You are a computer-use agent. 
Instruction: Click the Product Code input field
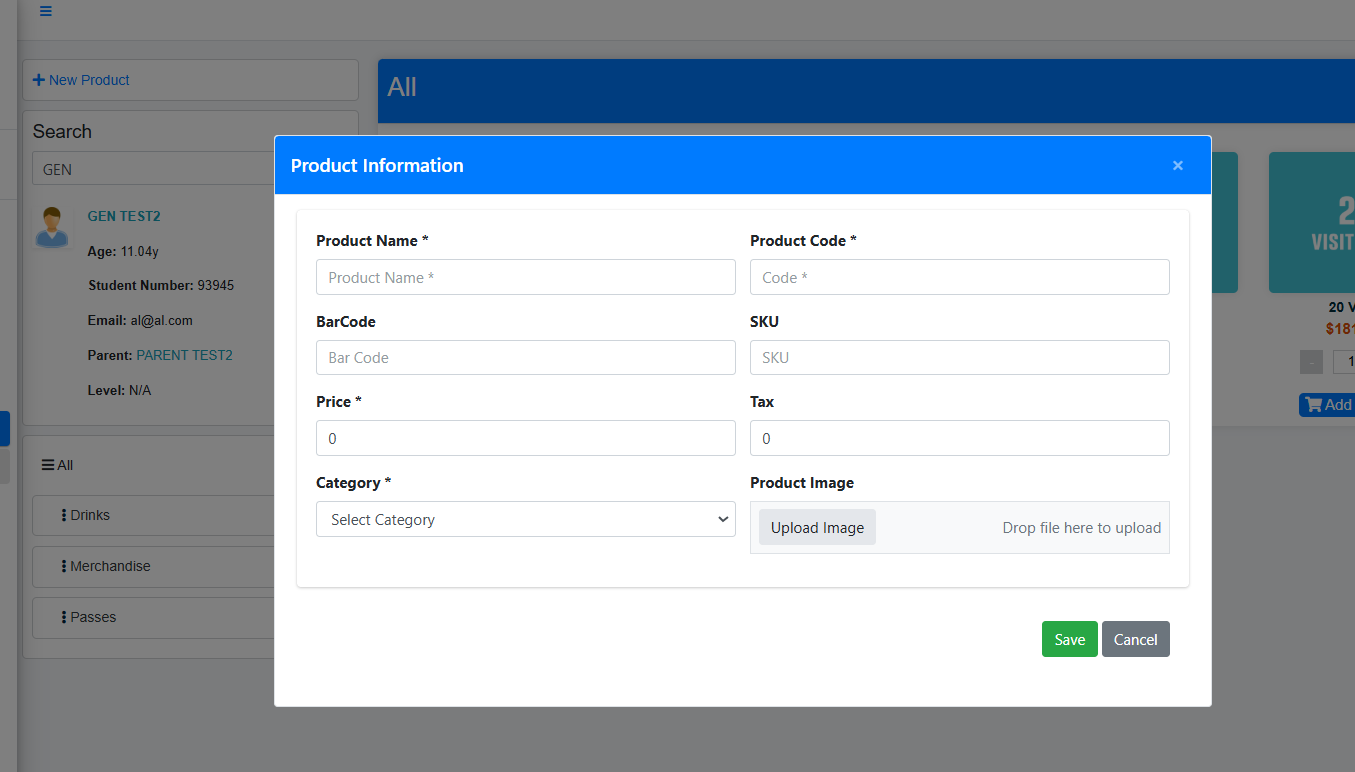(960, 277)
